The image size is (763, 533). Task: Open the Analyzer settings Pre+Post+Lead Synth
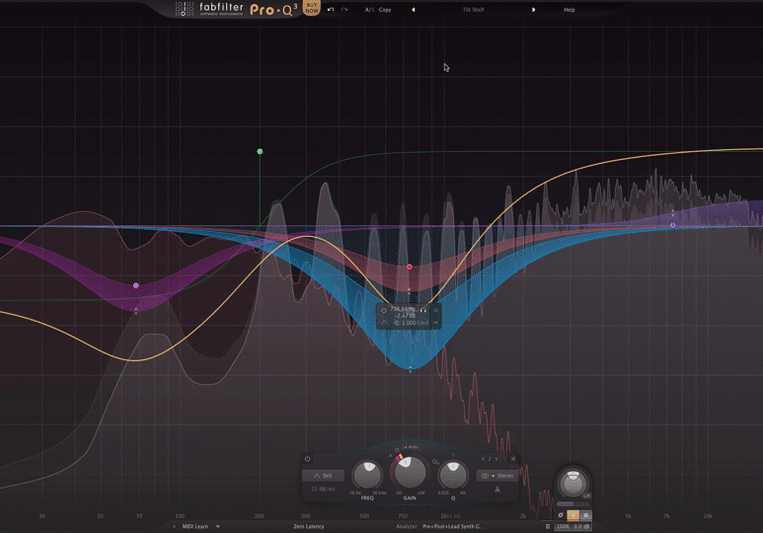tap(453, 526)
